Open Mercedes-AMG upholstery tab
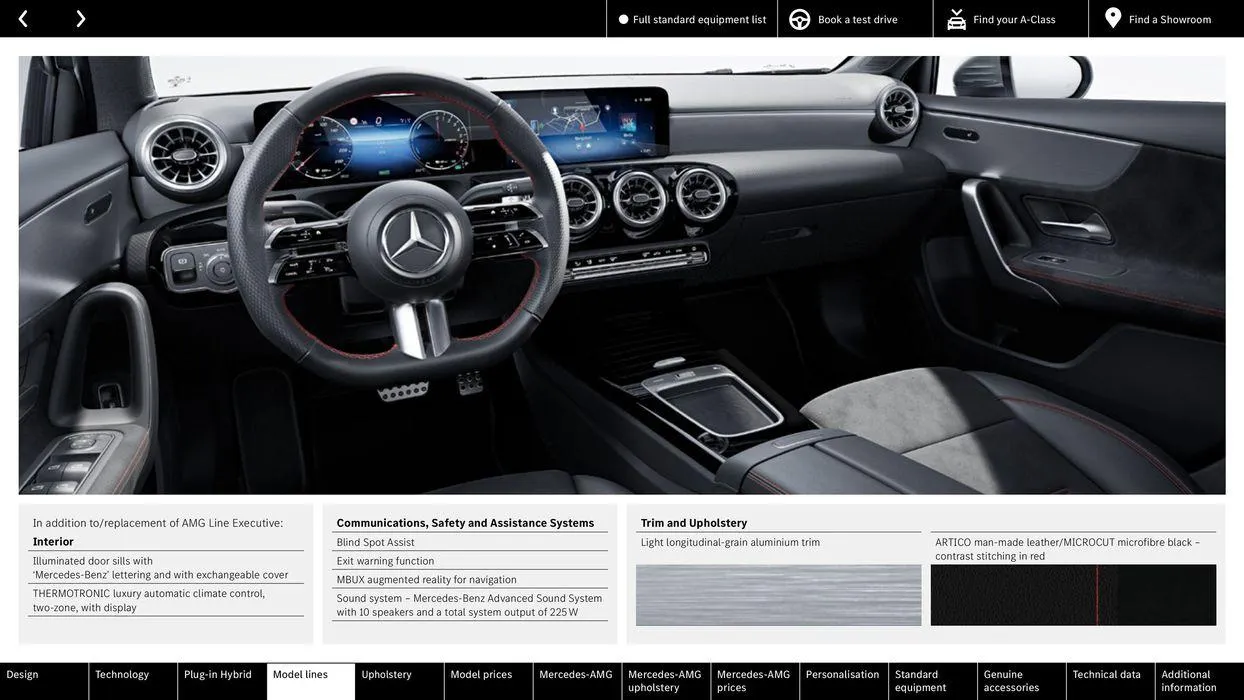Viewport: 1244px width, 700px height. (x=665, y=681)
